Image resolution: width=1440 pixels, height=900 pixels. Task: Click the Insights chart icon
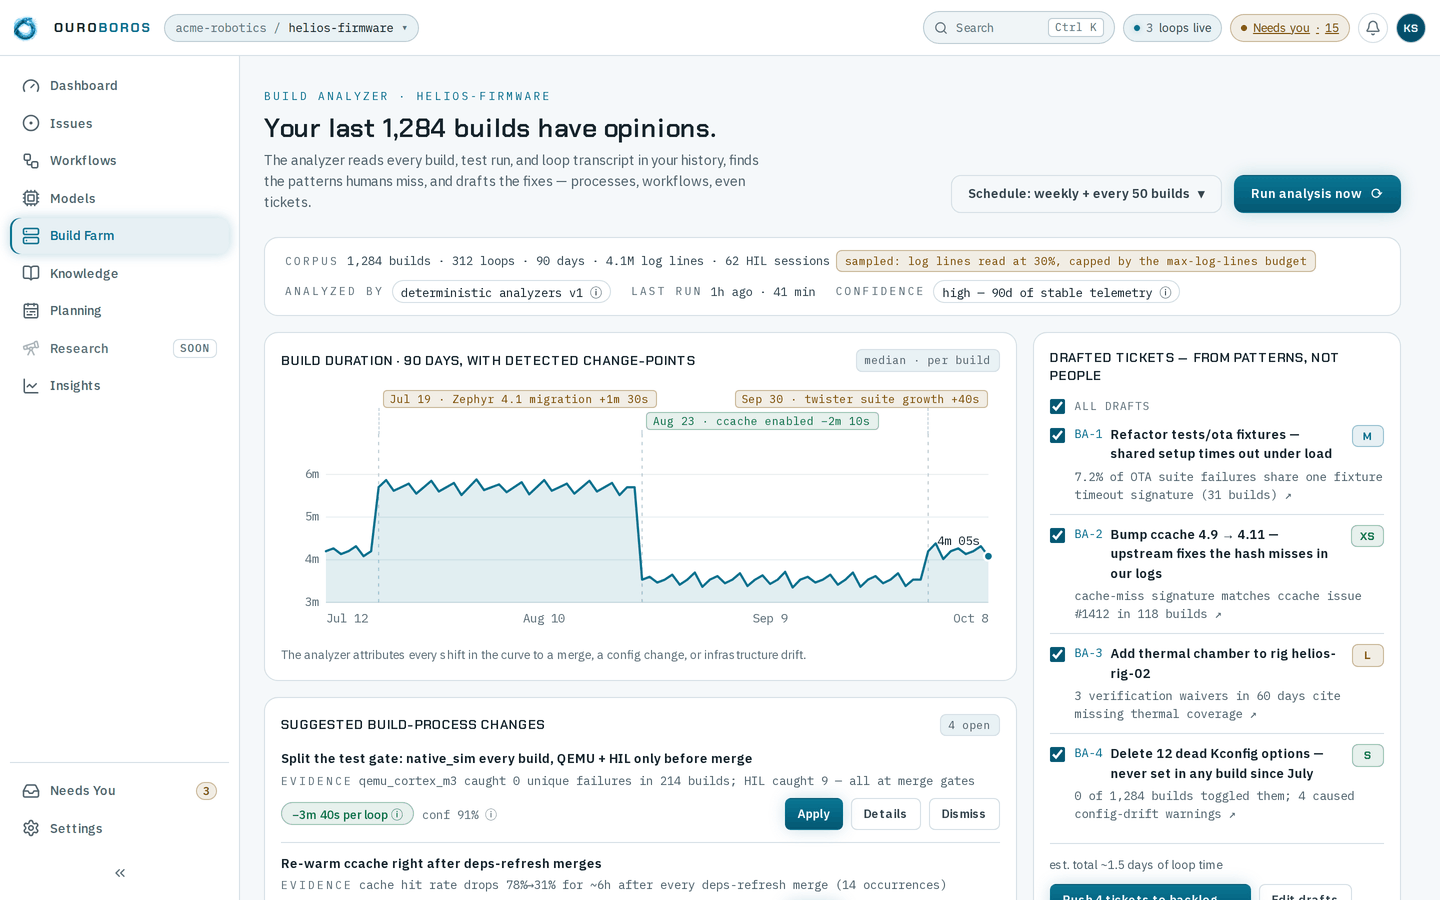click(x=31, y=386)
